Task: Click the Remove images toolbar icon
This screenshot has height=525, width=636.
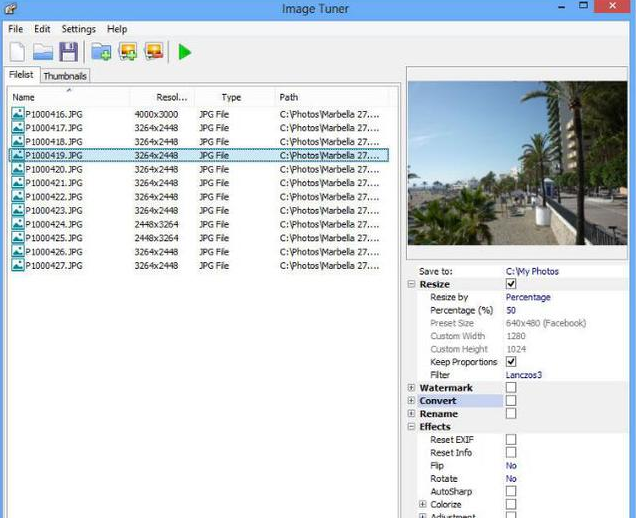Action: (x=154, y=52)
